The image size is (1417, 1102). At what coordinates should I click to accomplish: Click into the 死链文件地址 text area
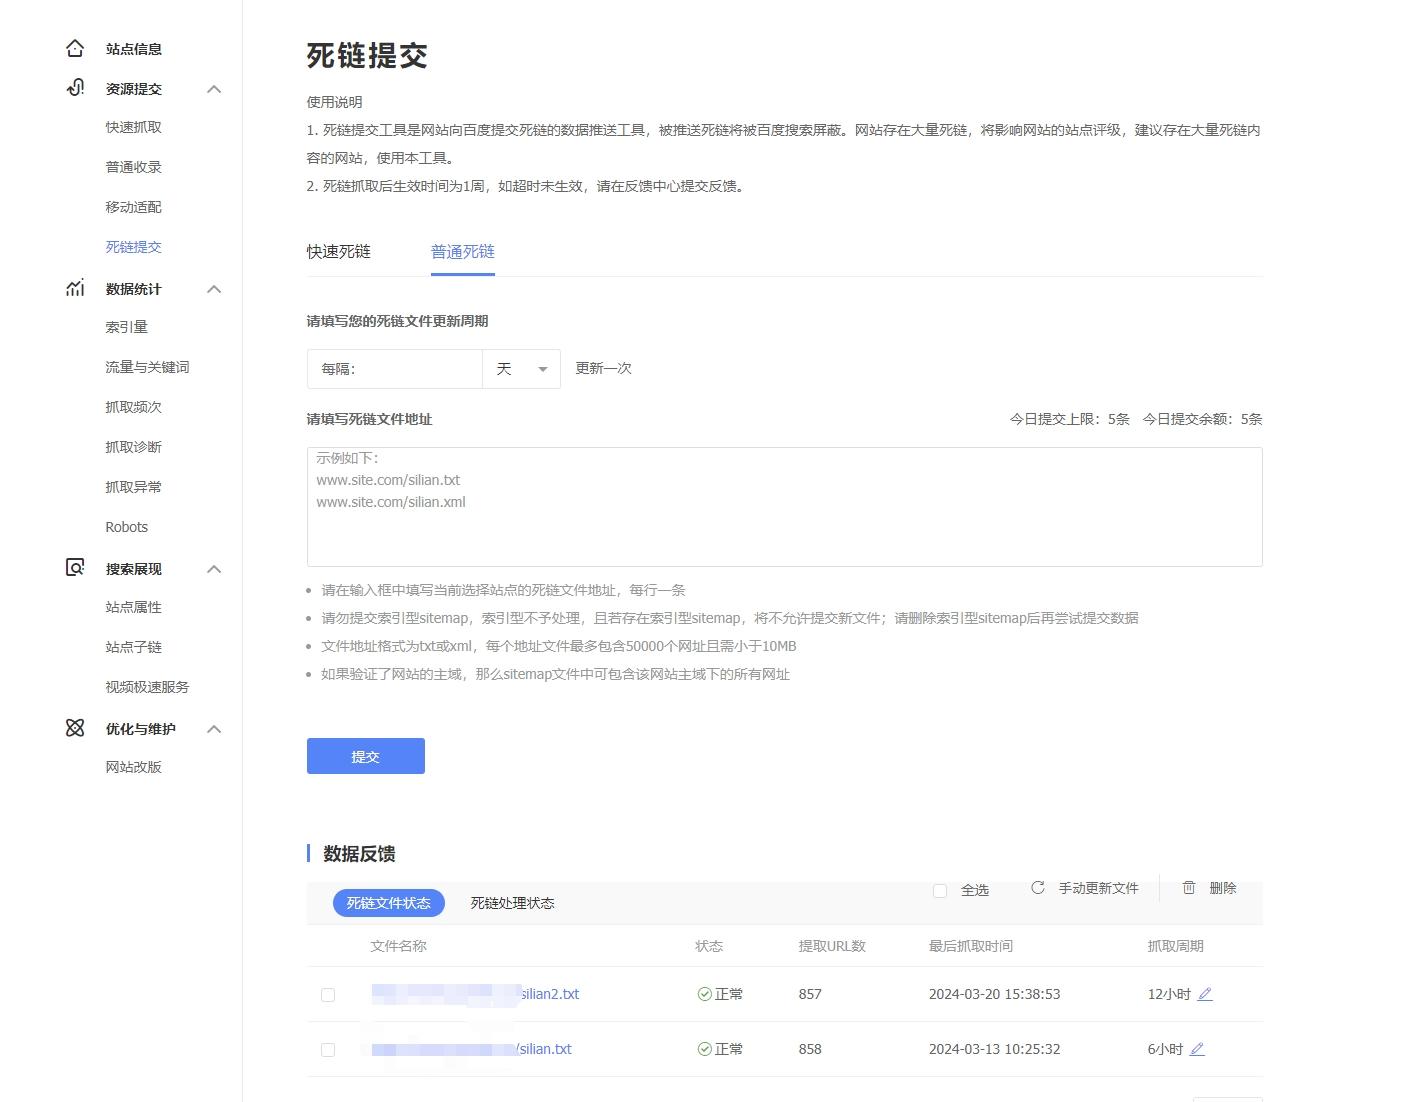tap(785, 507)
